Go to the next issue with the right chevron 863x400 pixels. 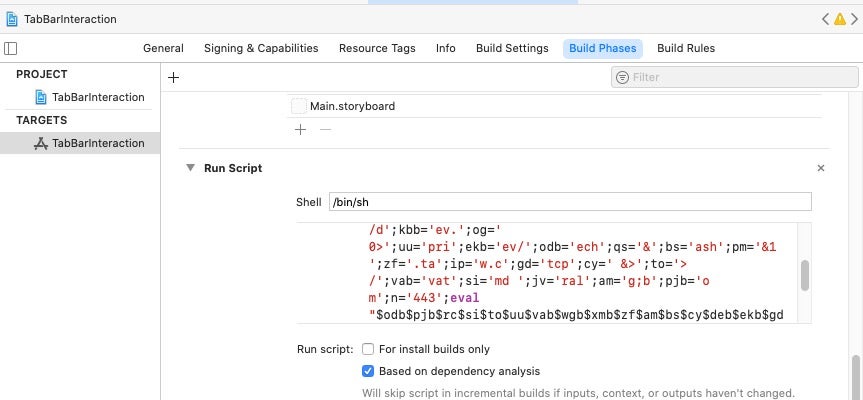pyautogui.click(x=854, y=19)
